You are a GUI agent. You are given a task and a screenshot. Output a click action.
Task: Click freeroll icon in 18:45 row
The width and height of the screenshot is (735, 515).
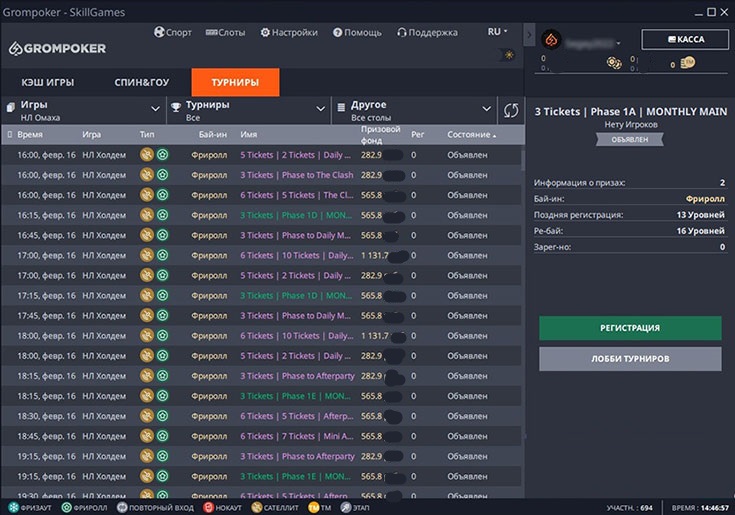coord(163,436)
